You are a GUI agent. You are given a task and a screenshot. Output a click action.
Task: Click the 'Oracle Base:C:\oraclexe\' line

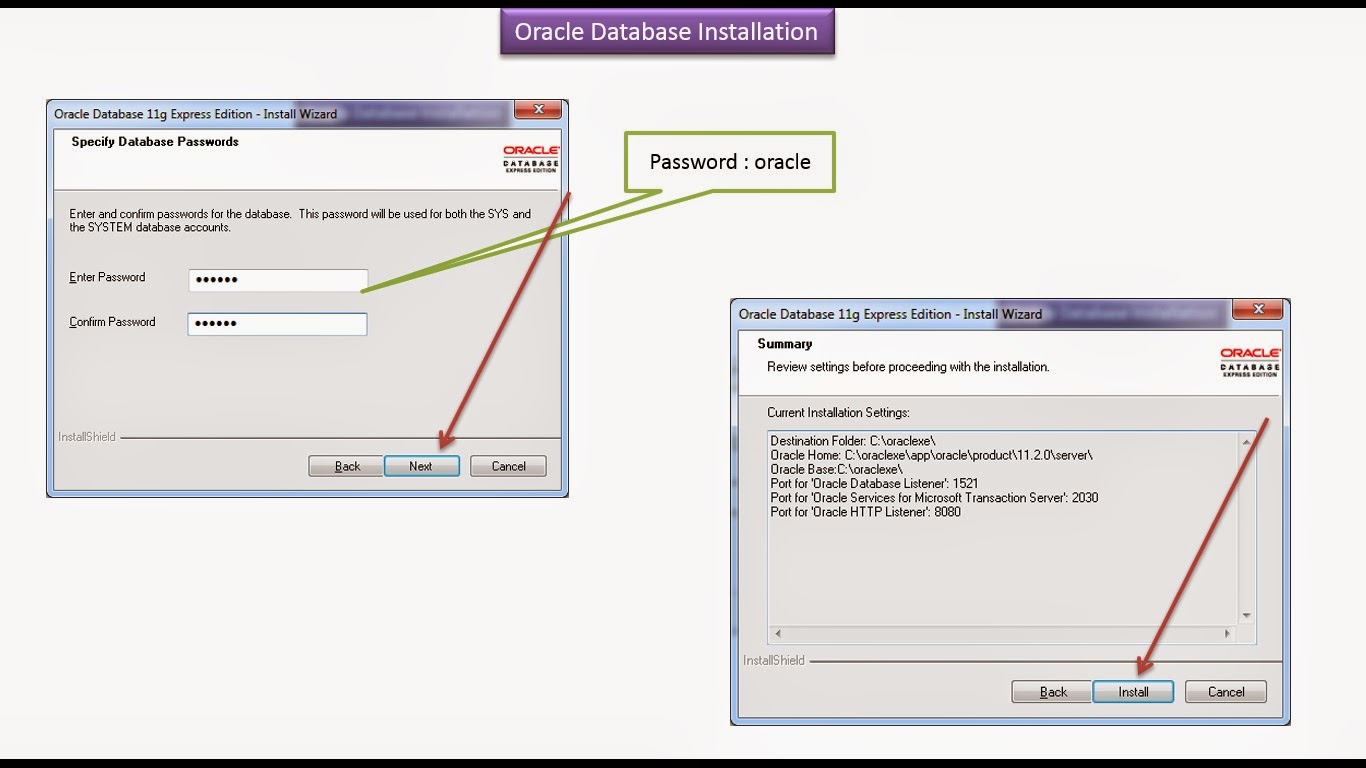[837, 469]
